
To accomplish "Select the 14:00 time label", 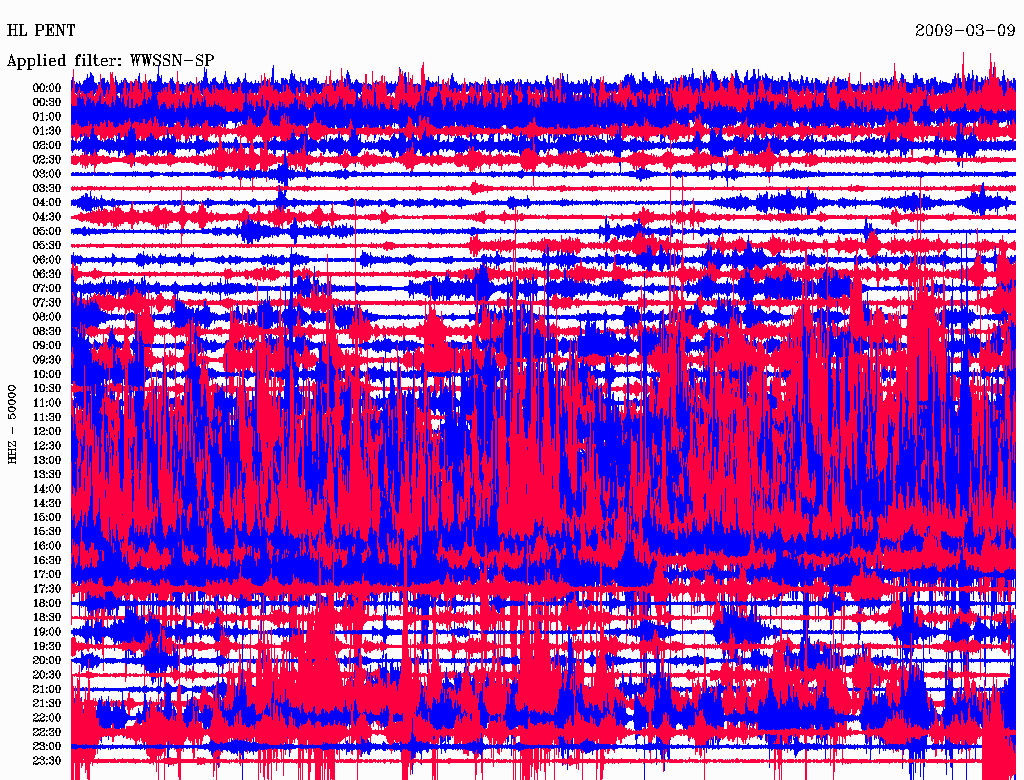I will tap(47, 489).
